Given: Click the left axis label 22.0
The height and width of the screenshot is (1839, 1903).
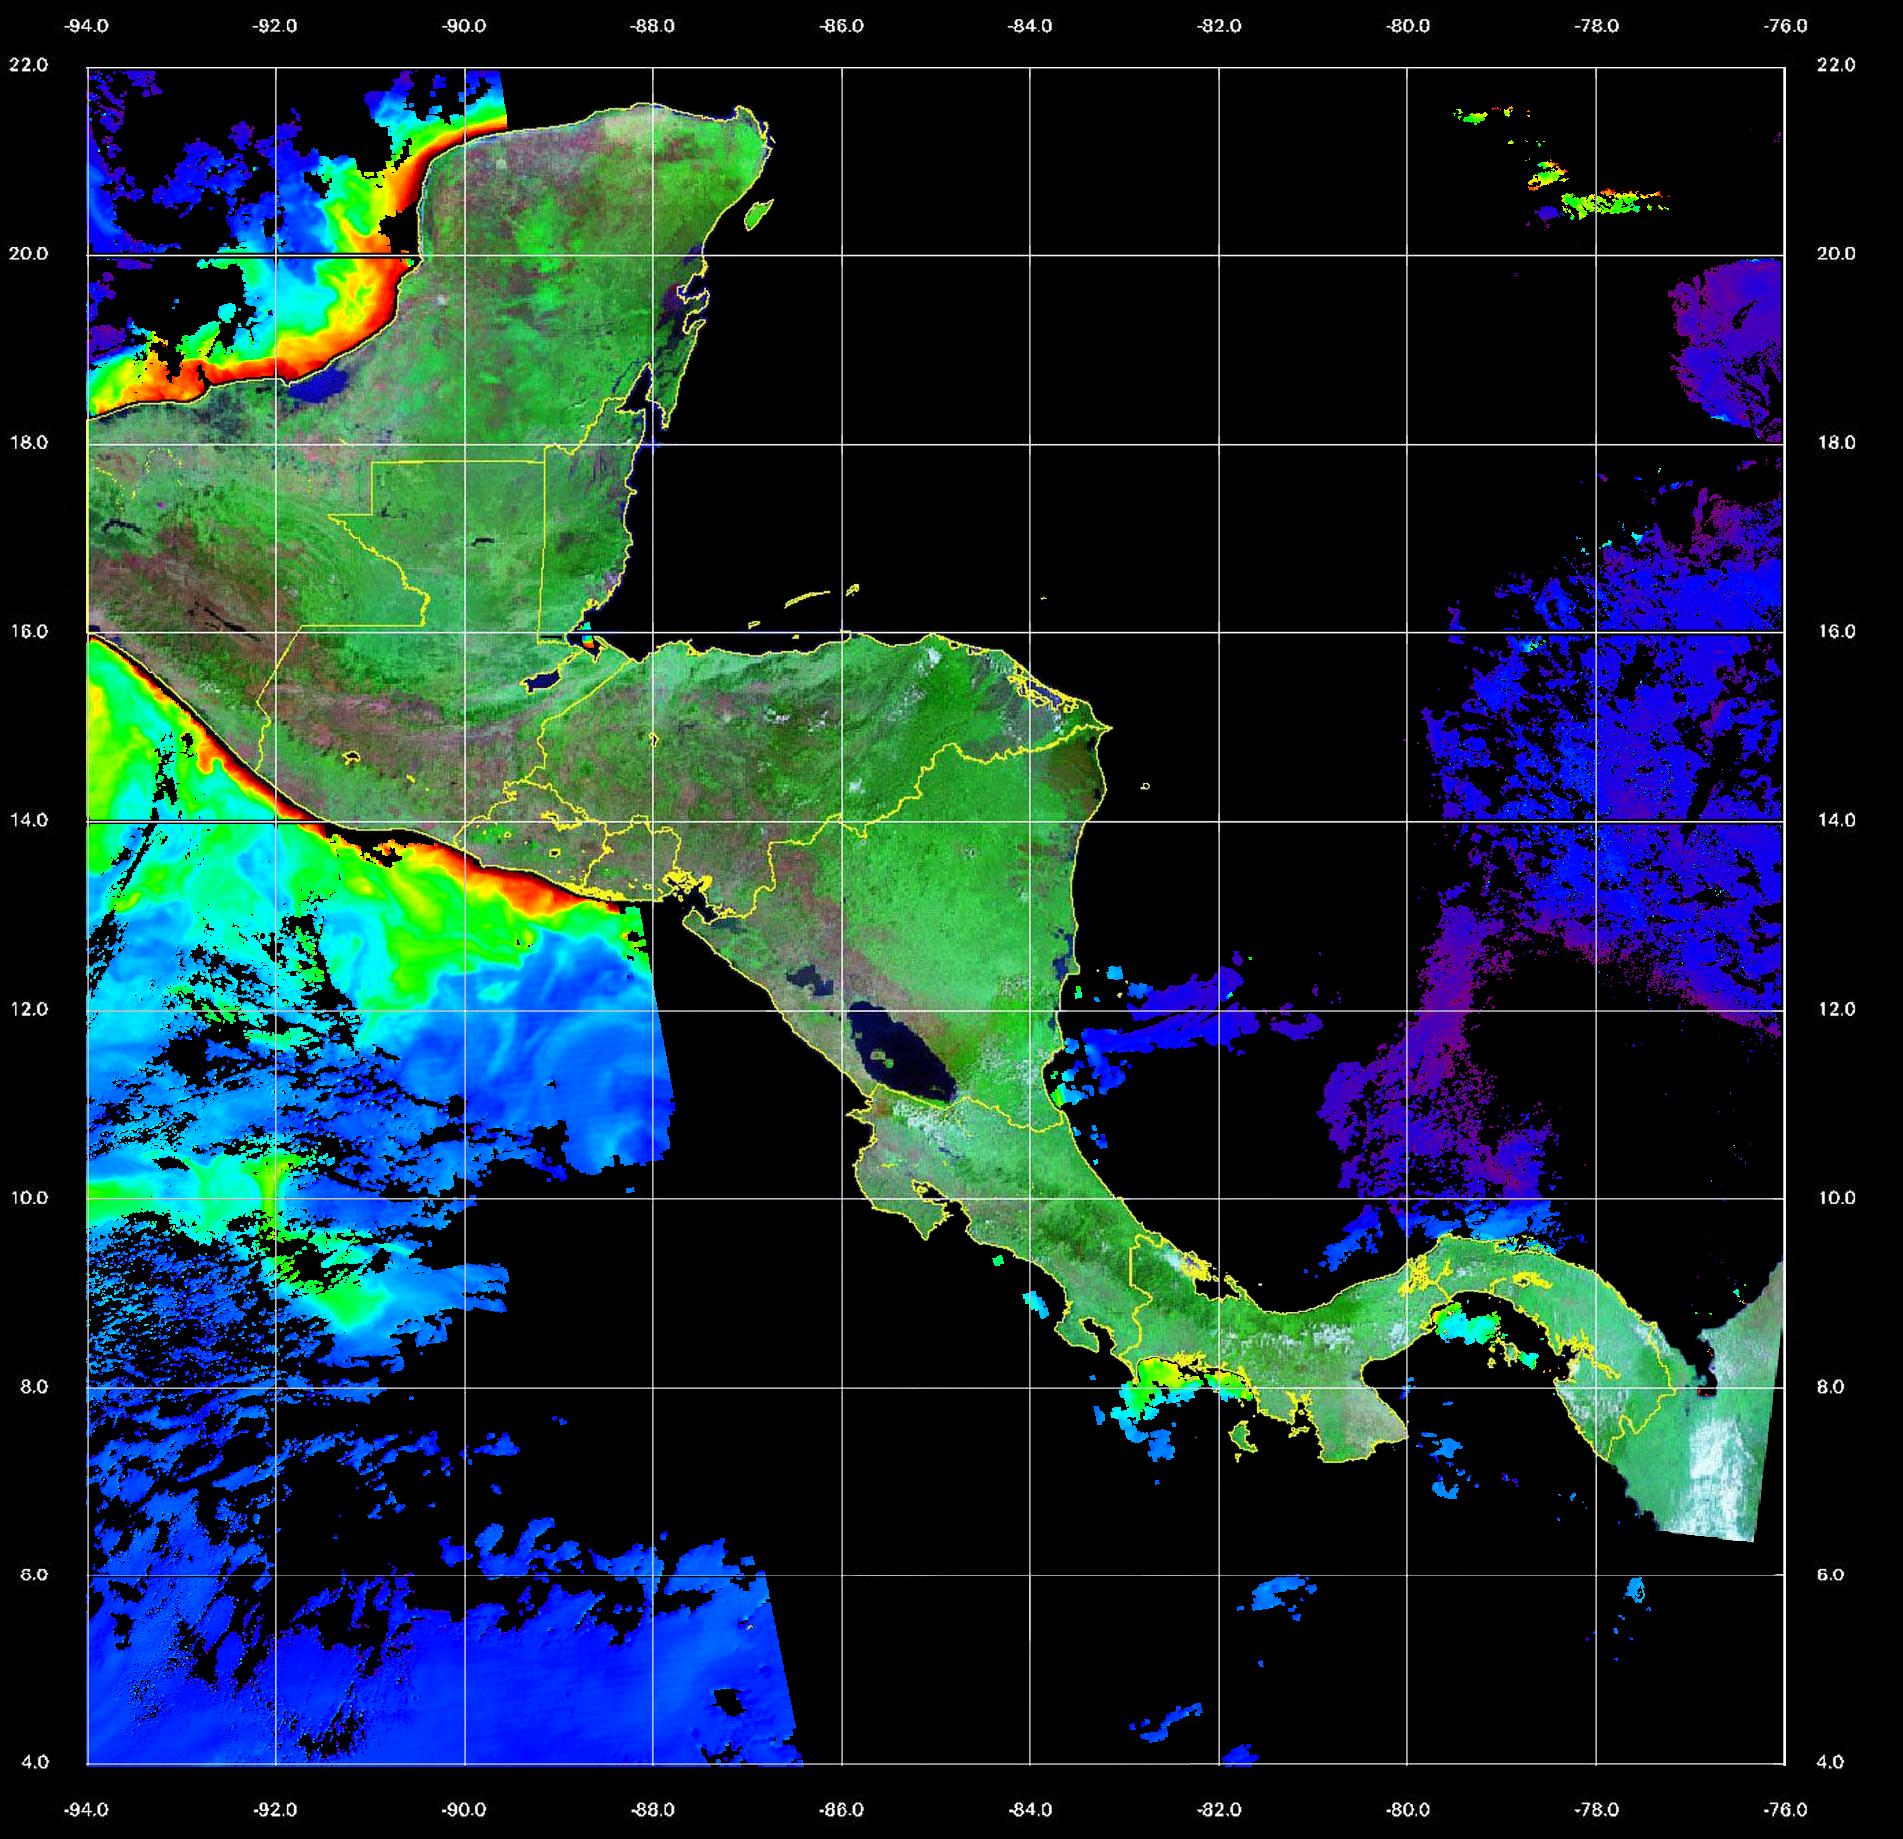Looking at the screenshot, I should (28, 65).
